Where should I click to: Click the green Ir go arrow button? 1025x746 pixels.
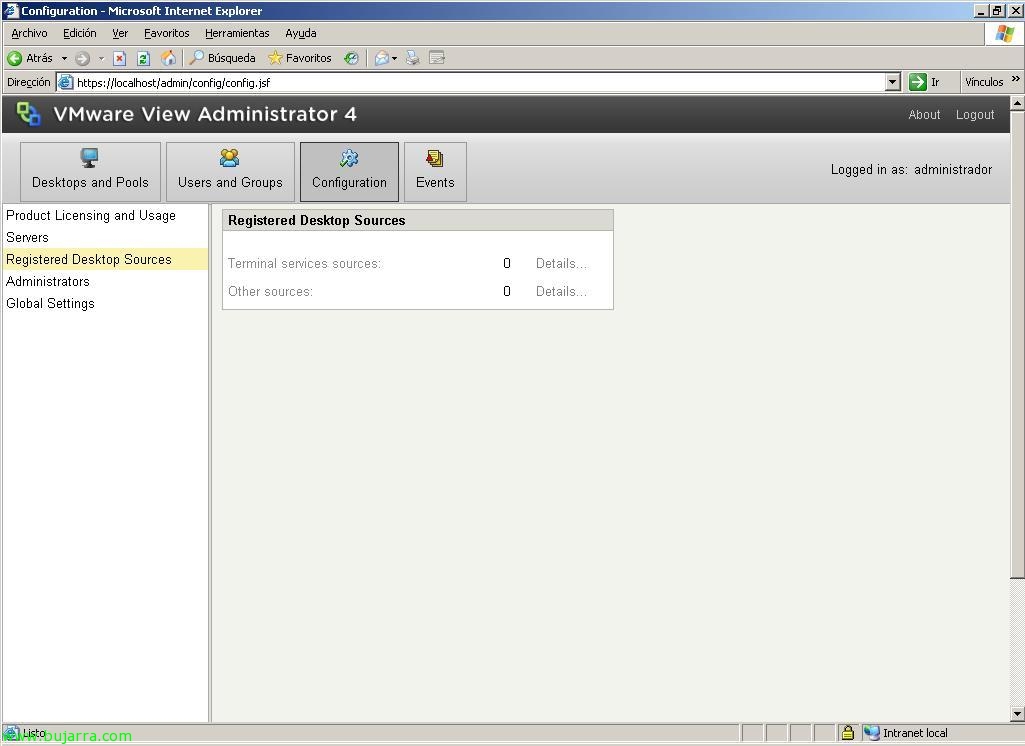[x=917, y=82]
